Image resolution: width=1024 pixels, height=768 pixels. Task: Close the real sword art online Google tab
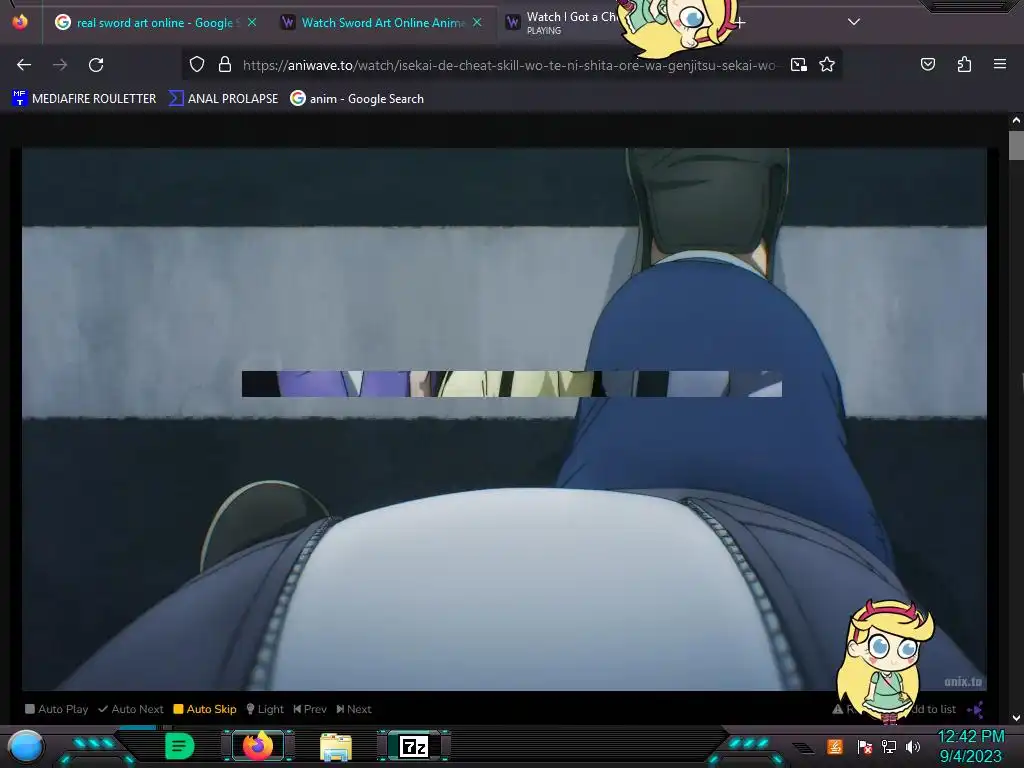tap(252, 22)
